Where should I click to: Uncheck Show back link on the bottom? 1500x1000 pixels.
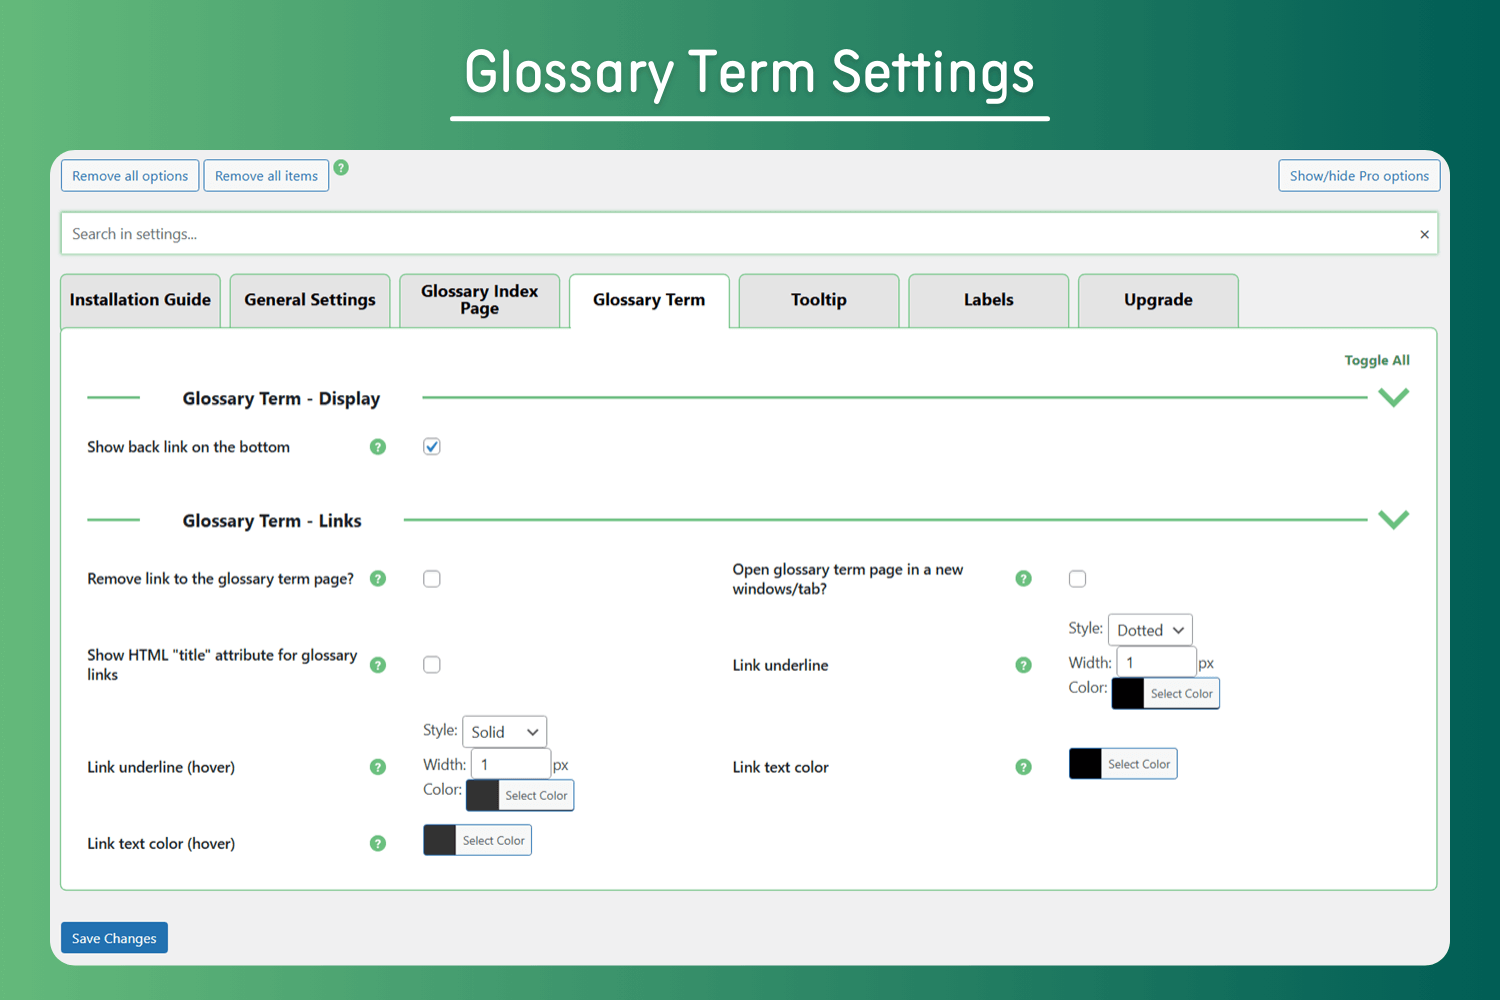pyautogui.click(x=432, y=447)
